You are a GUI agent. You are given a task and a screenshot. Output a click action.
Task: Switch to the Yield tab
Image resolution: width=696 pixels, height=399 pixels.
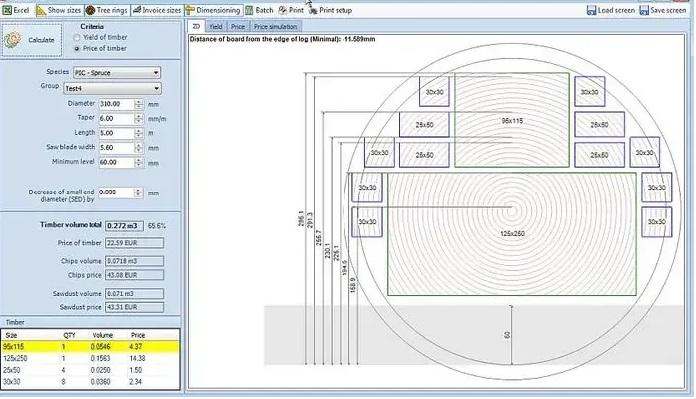(216, 27)
